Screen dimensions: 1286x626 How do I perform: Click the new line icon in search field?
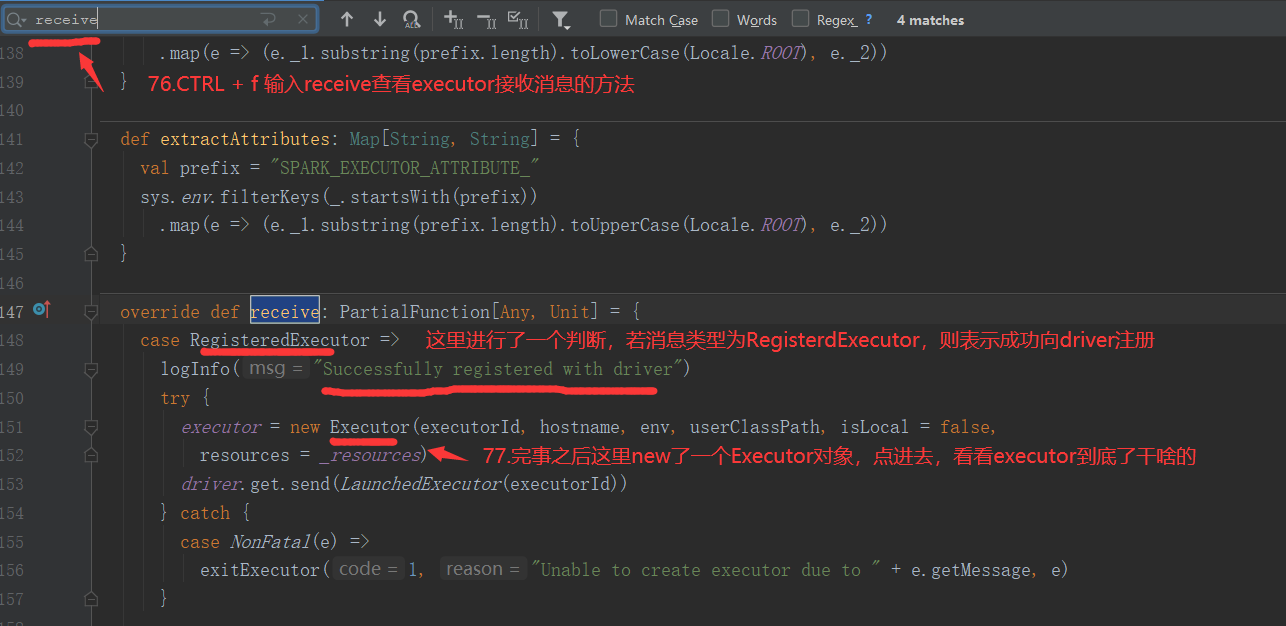[x=268, y=19]
